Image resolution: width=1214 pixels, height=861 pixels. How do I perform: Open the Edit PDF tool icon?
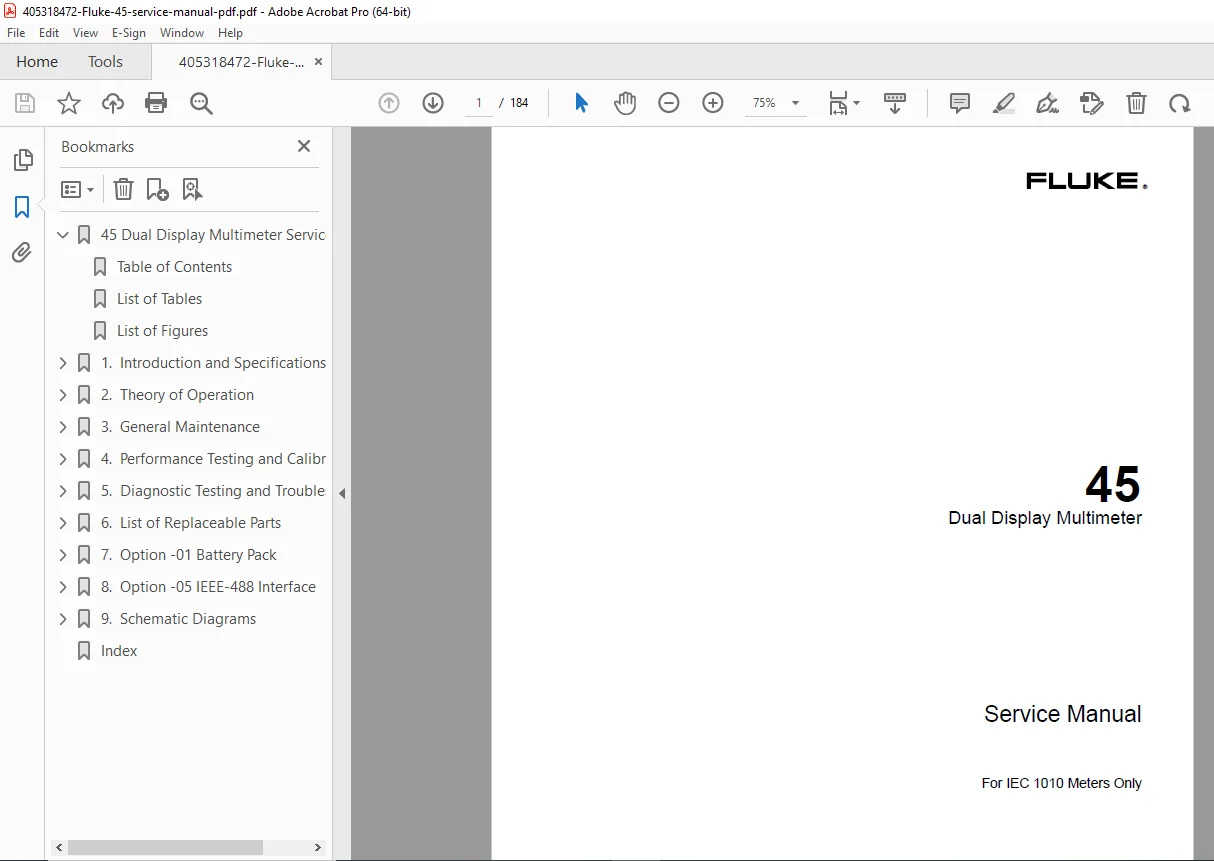tap(1092, 103)
